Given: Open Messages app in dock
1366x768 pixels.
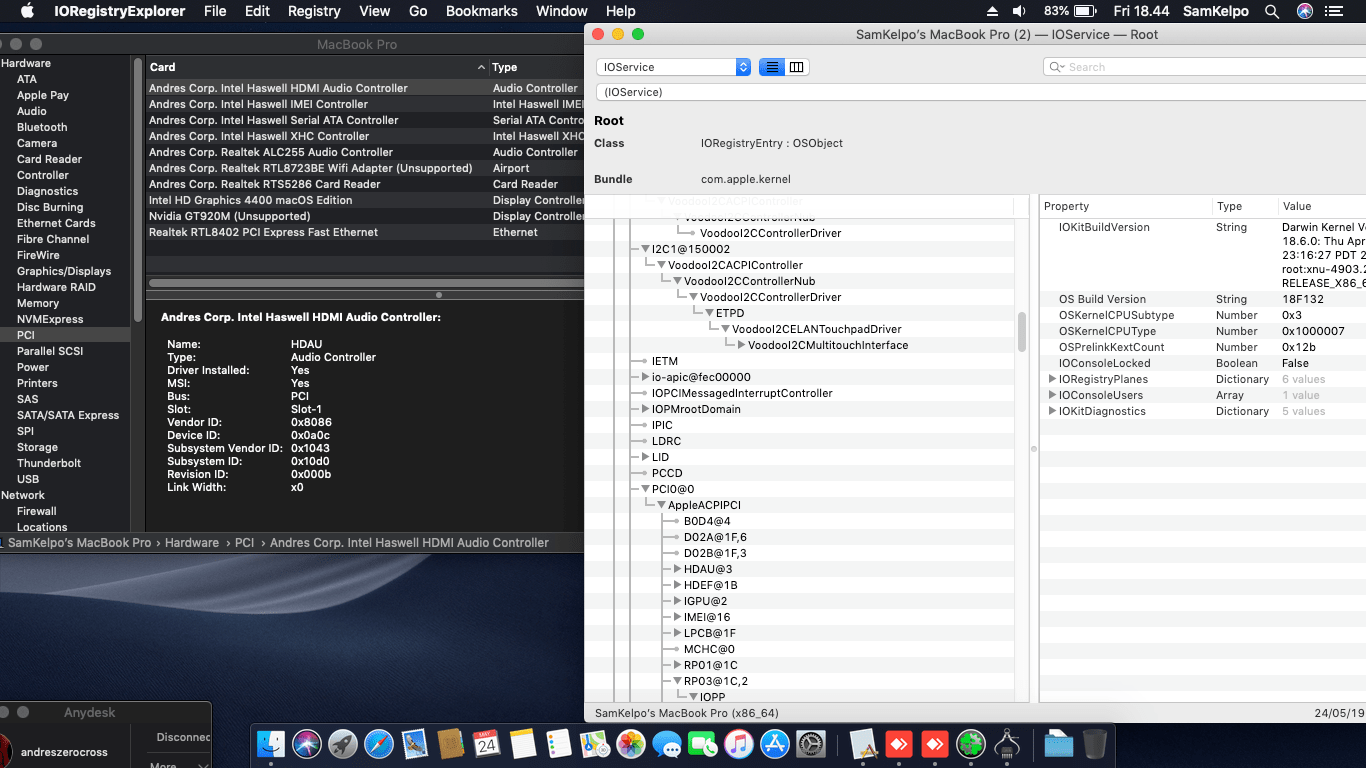Looking at the screenshot, I should tap(667, 743).
